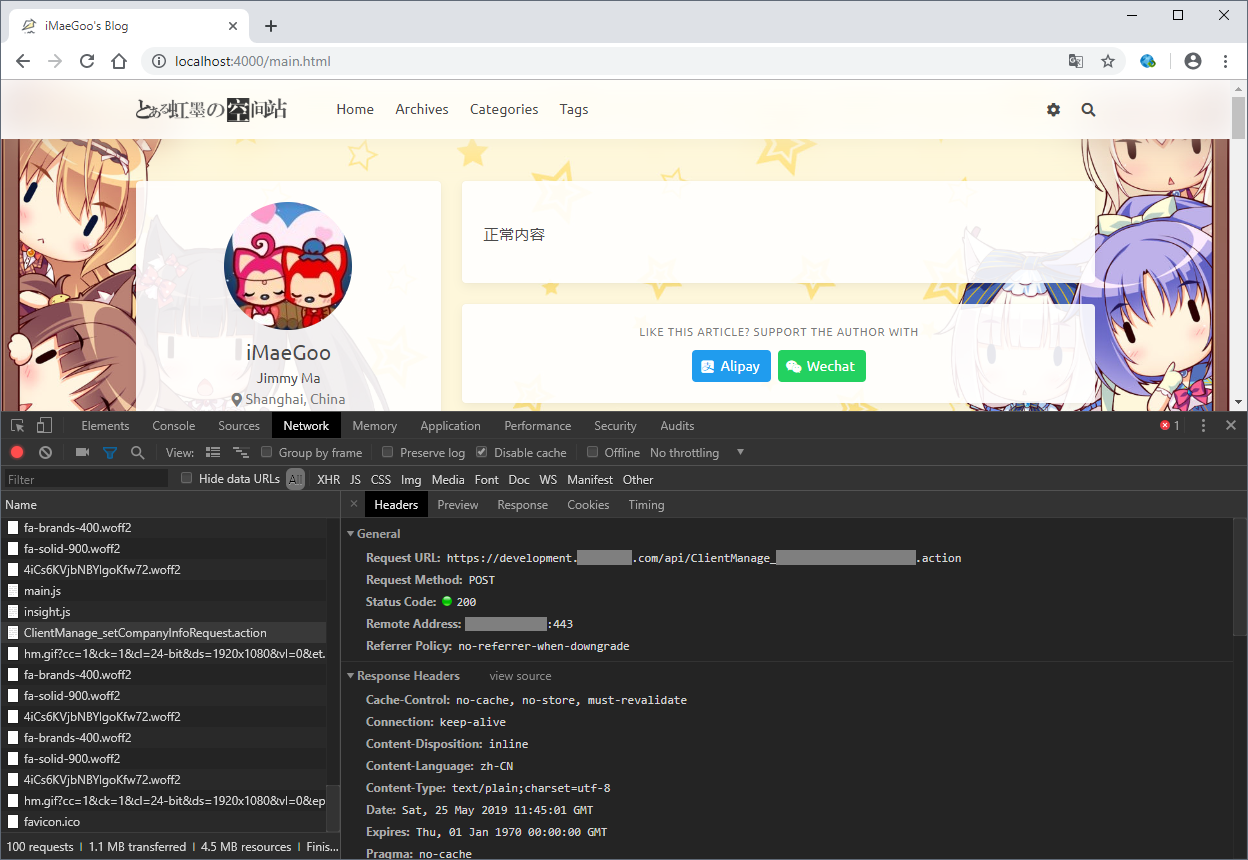
Task: Open DevTools customize menu dots
Action: [x=1203, y=425]
